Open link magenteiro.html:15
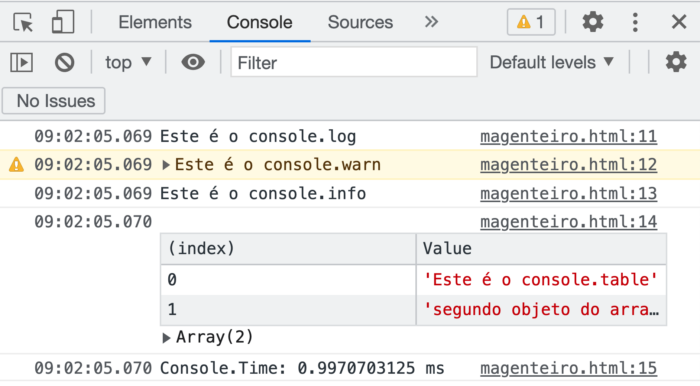Image resolution: width=700 pixels, height=386 pixels. (568, 368)
